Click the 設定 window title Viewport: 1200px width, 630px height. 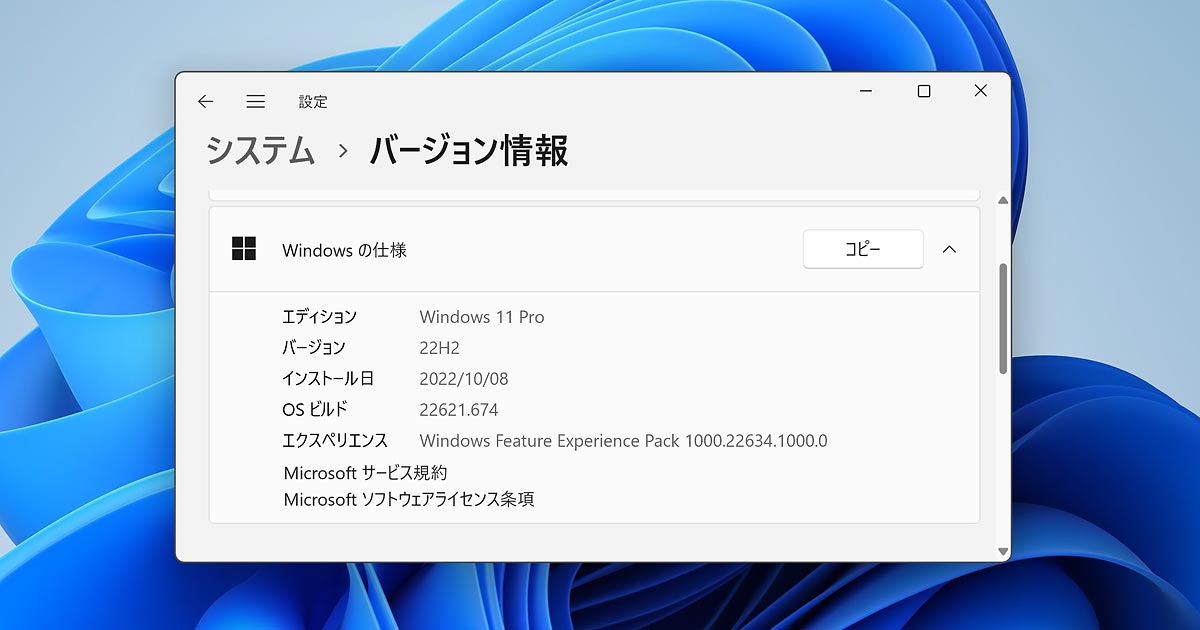pos(313,102)
